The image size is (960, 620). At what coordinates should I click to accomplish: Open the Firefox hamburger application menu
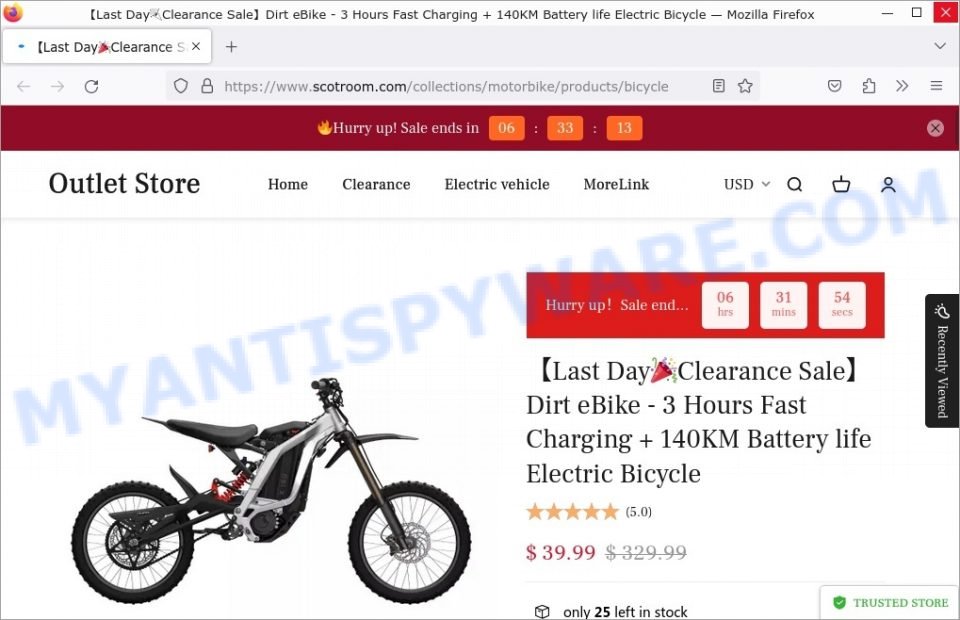click(936, 86)
